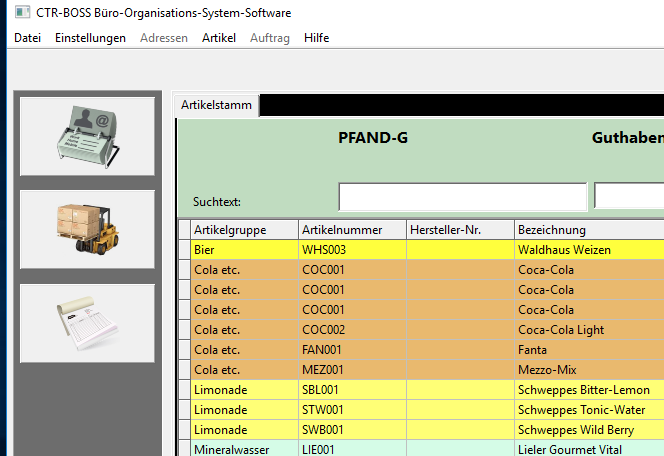Open the forklift article stock icon
This screenshot has height=456, width=664.
coord(87,229)
